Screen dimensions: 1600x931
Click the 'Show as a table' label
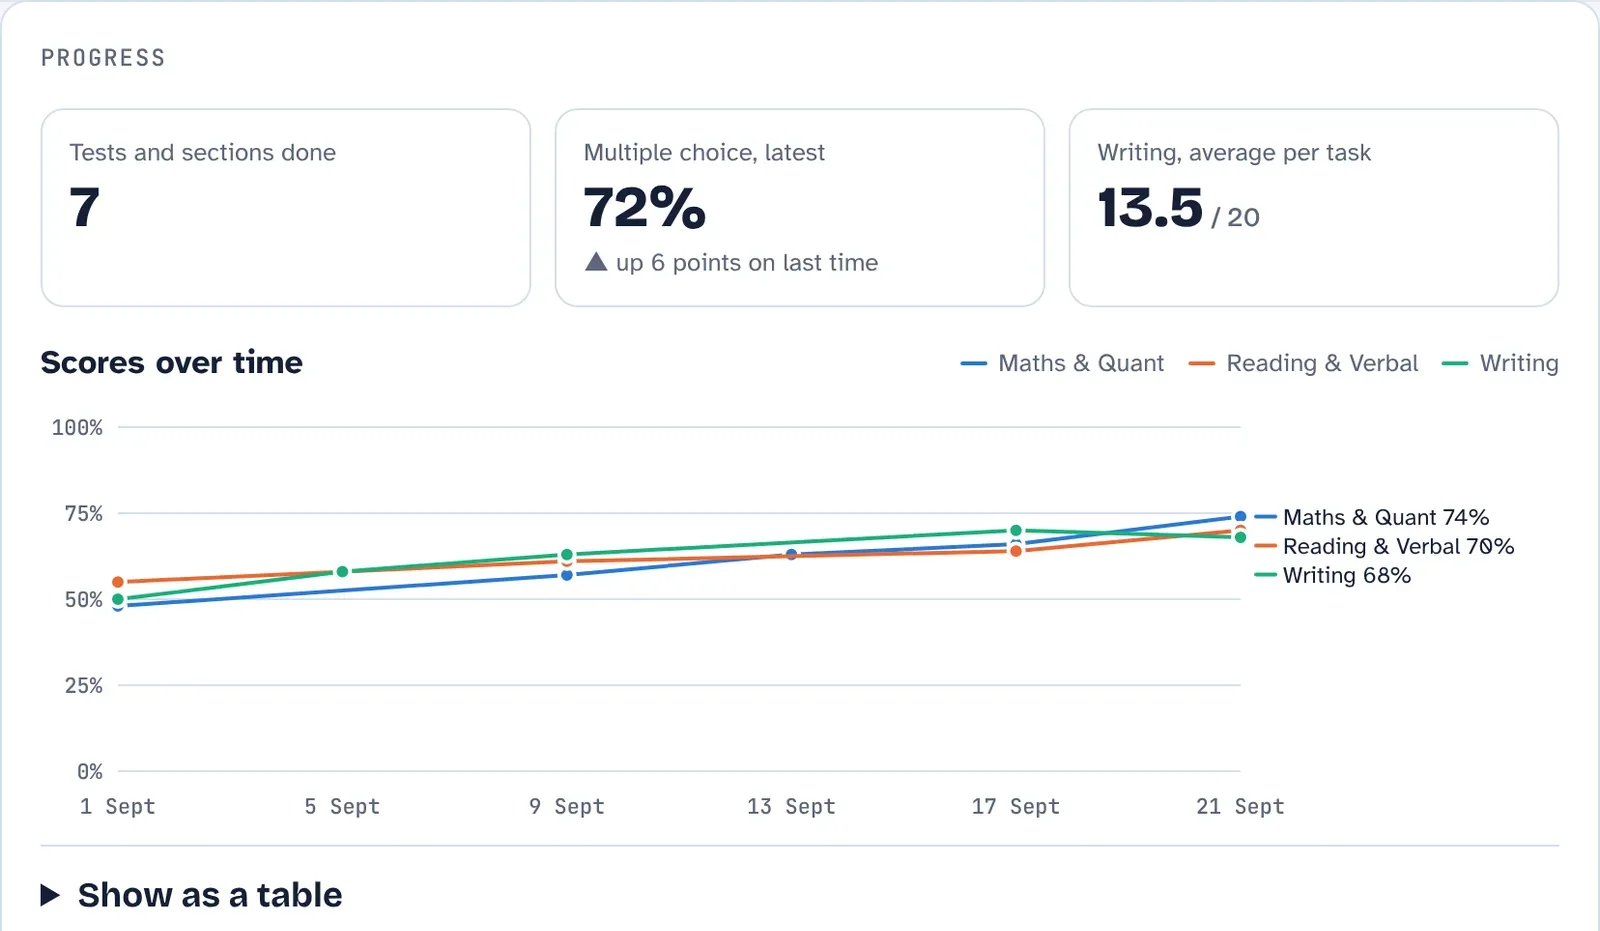pyautogui.click(x=210, y=895)
